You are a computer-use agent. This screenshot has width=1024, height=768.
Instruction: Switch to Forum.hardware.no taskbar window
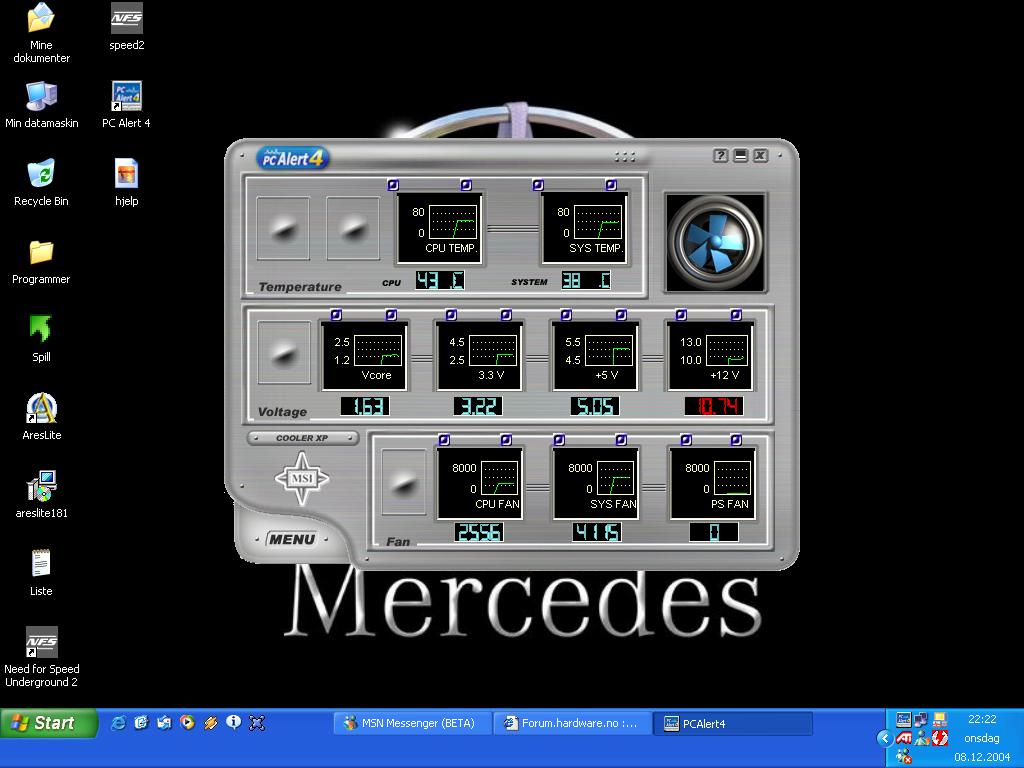tap(572, 724)
